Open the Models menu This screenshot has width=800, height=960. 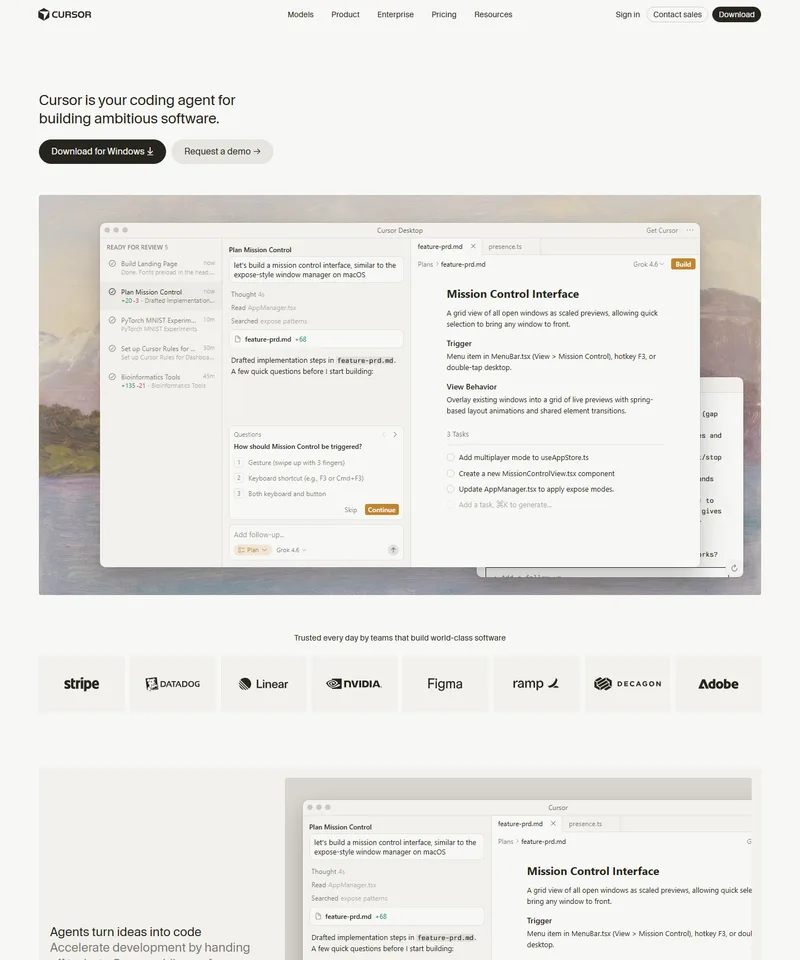pyautogui.click(x=301, y=14)
